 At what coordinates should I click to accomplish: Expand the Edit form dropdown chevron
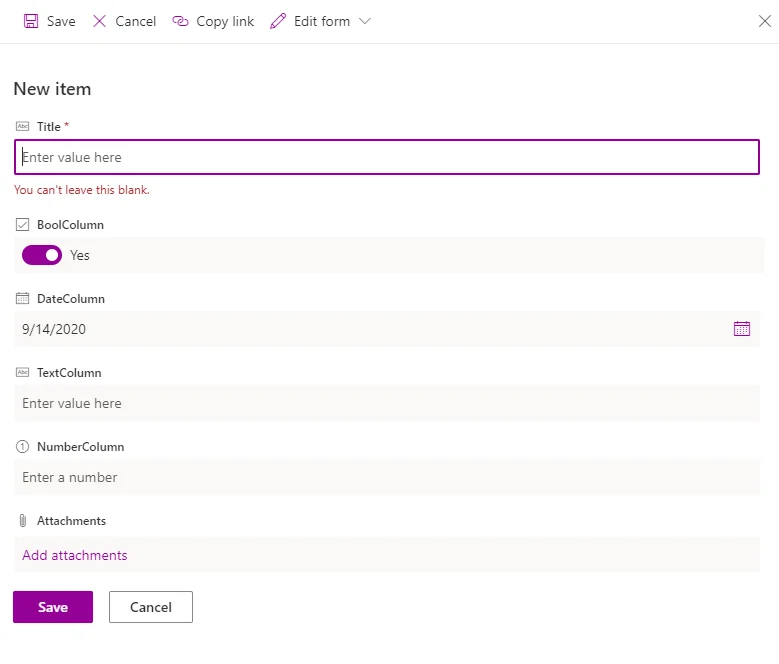coord(364,21)
